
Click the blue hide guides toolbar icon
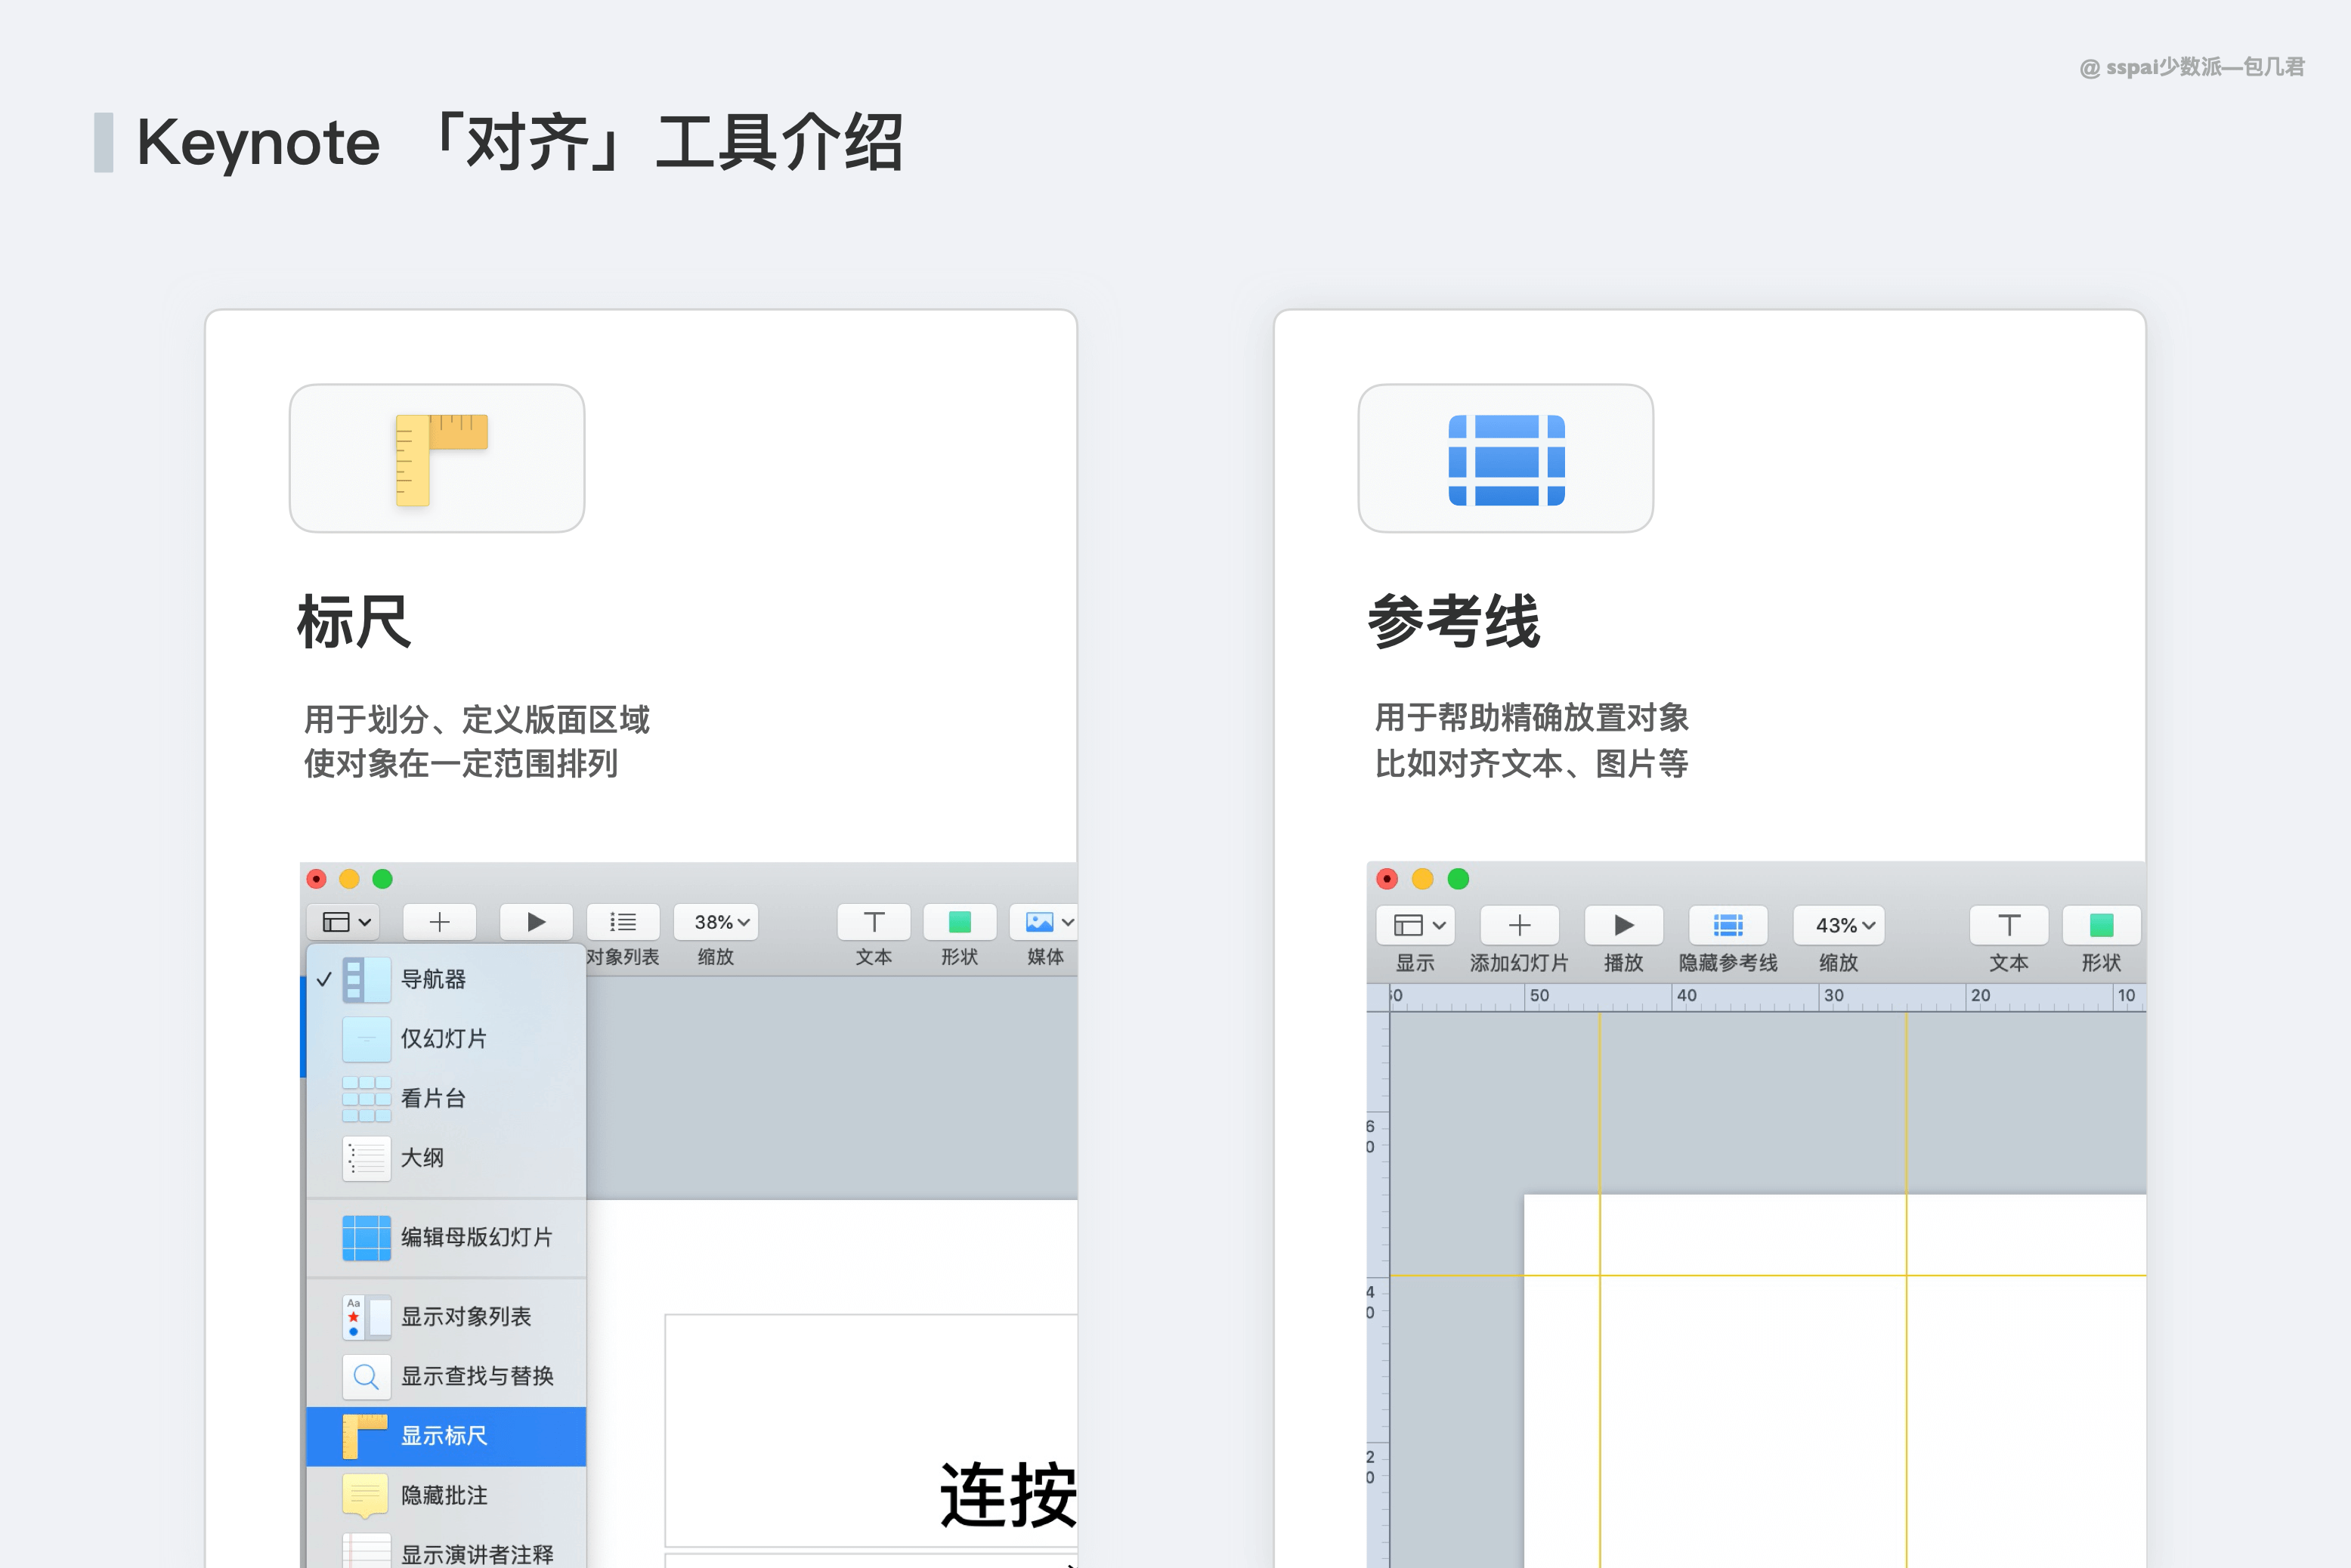[1727, 925]
